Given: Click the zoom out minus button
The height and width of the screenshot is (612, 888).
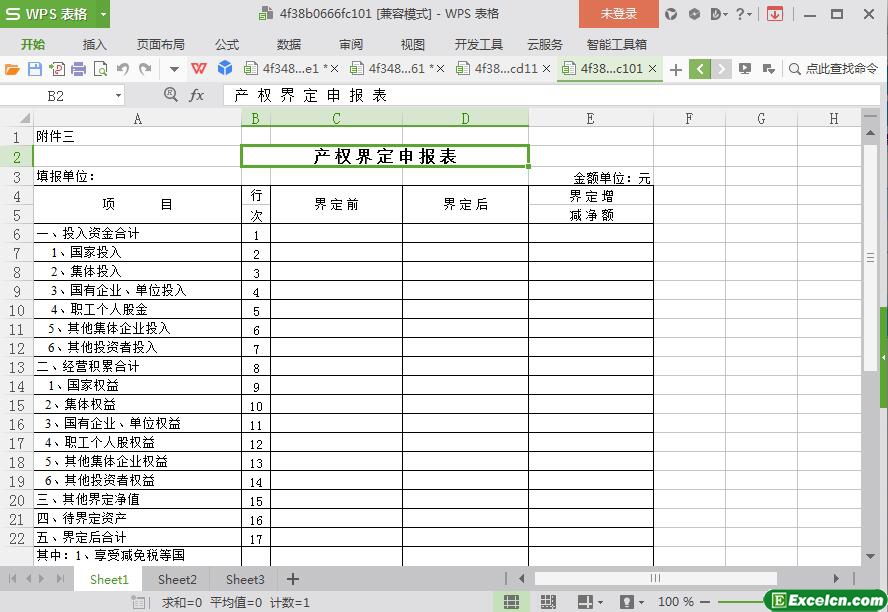Looking at the screenshot, I should pyautogui.click(x=705, y=602).
